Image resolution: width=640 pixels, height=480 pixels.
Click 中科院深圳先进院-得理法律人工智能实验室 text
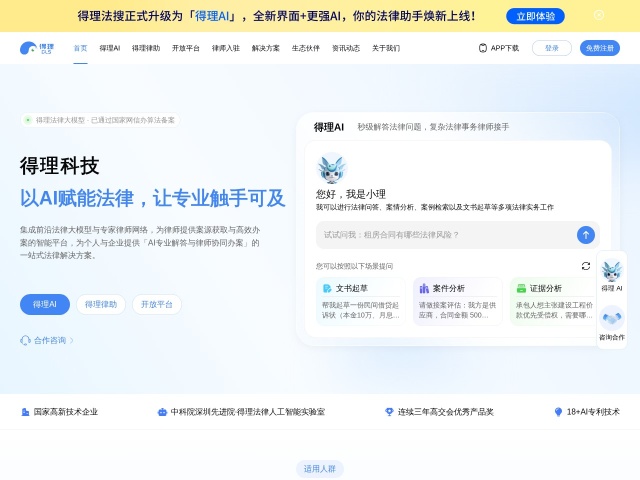pyautogui.click(x=248, y=412)
